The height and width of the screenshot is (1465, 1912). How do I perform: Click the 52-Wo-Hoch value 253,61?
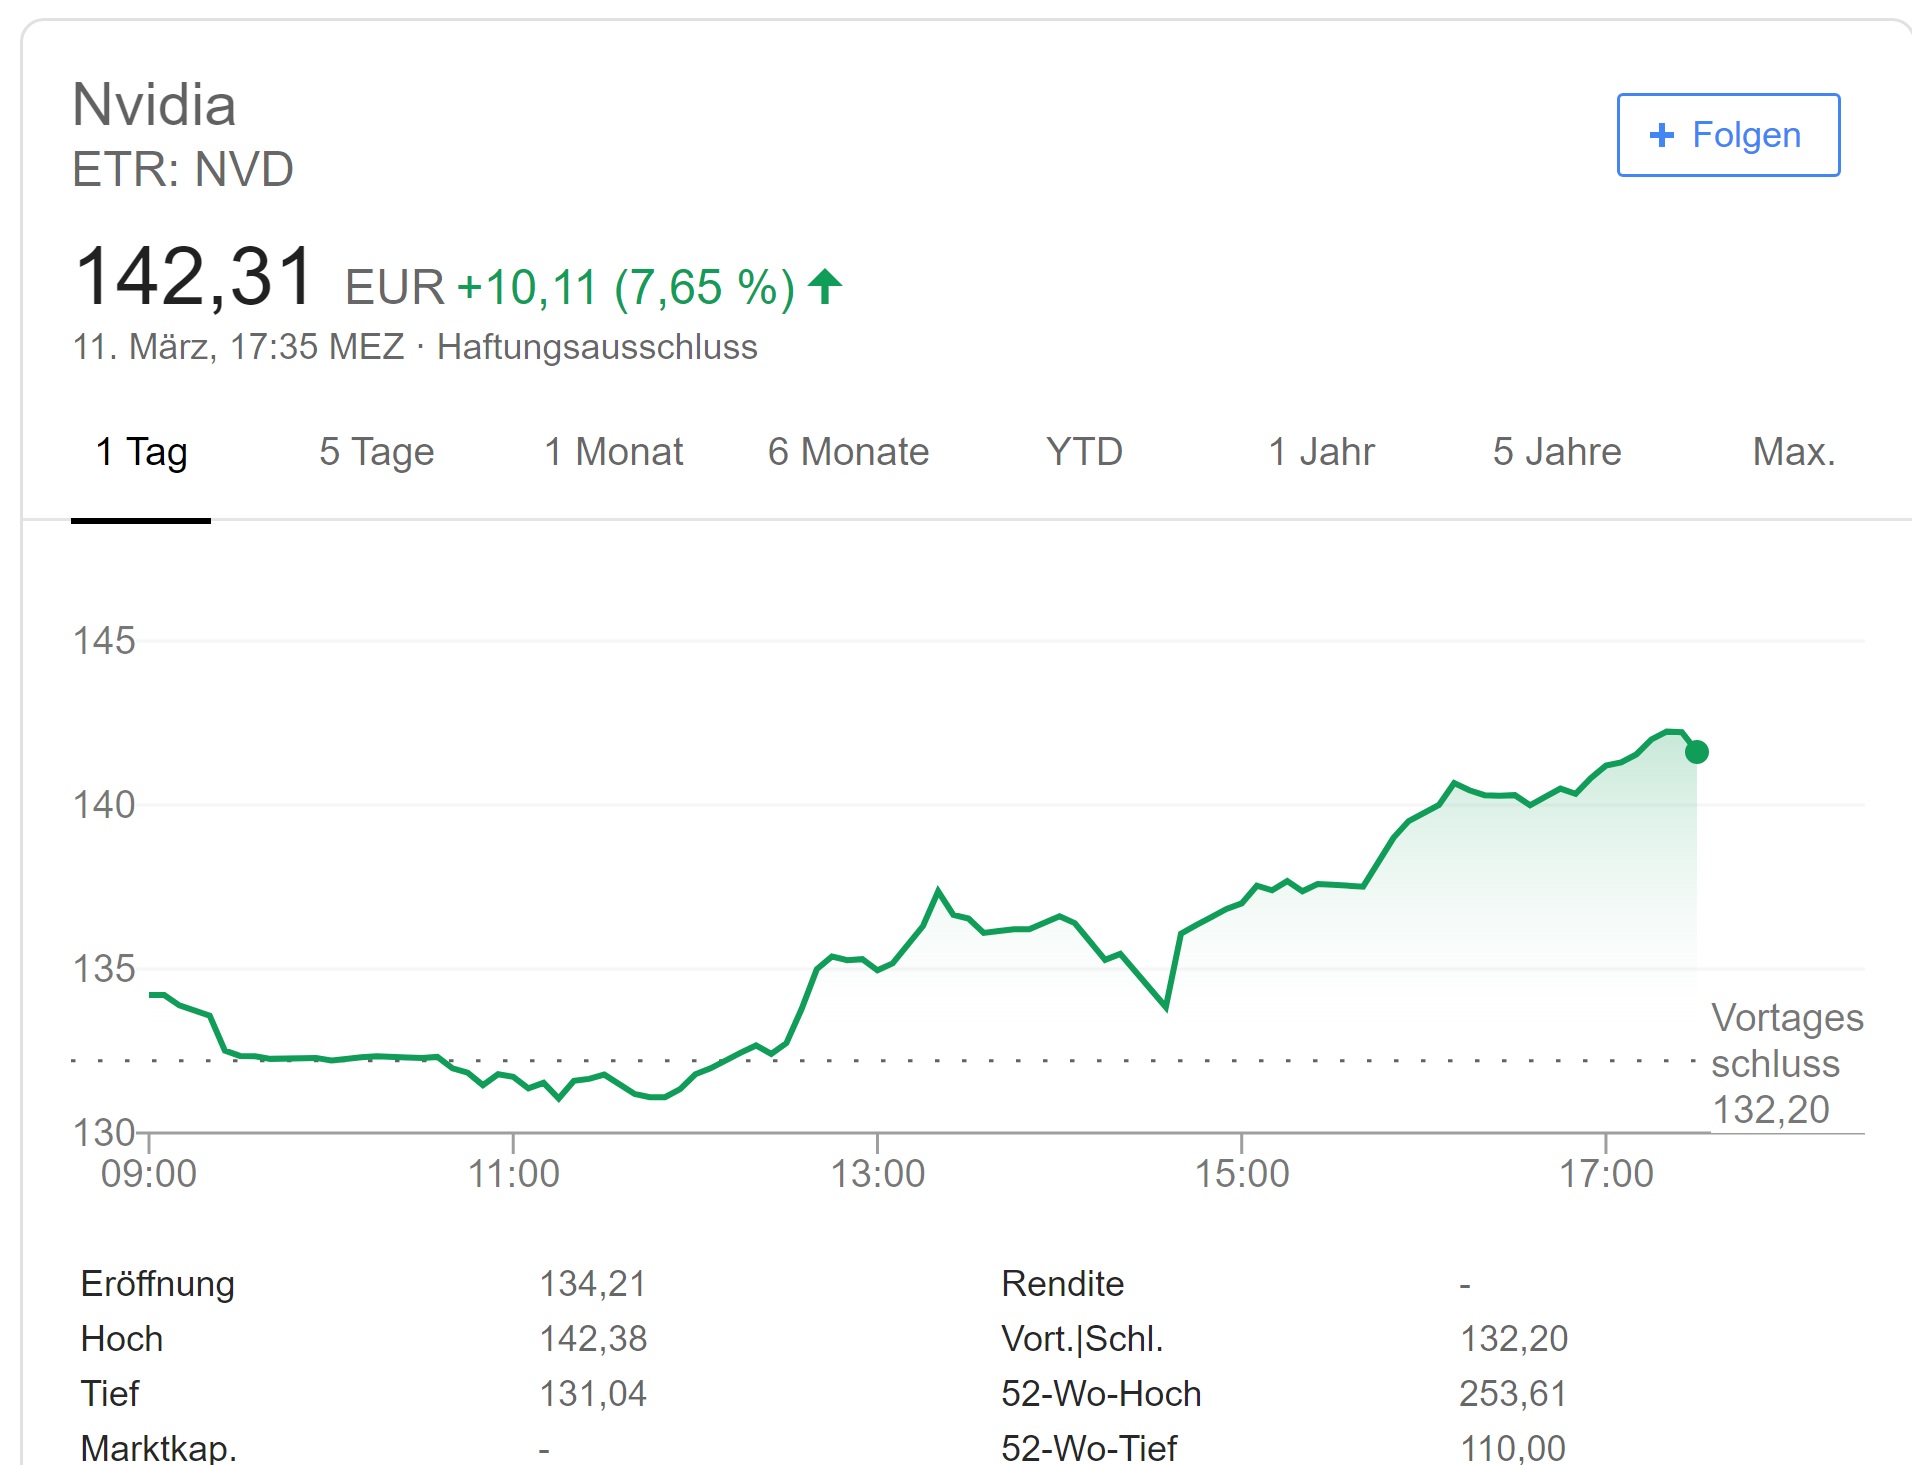pos(1512,1394)
